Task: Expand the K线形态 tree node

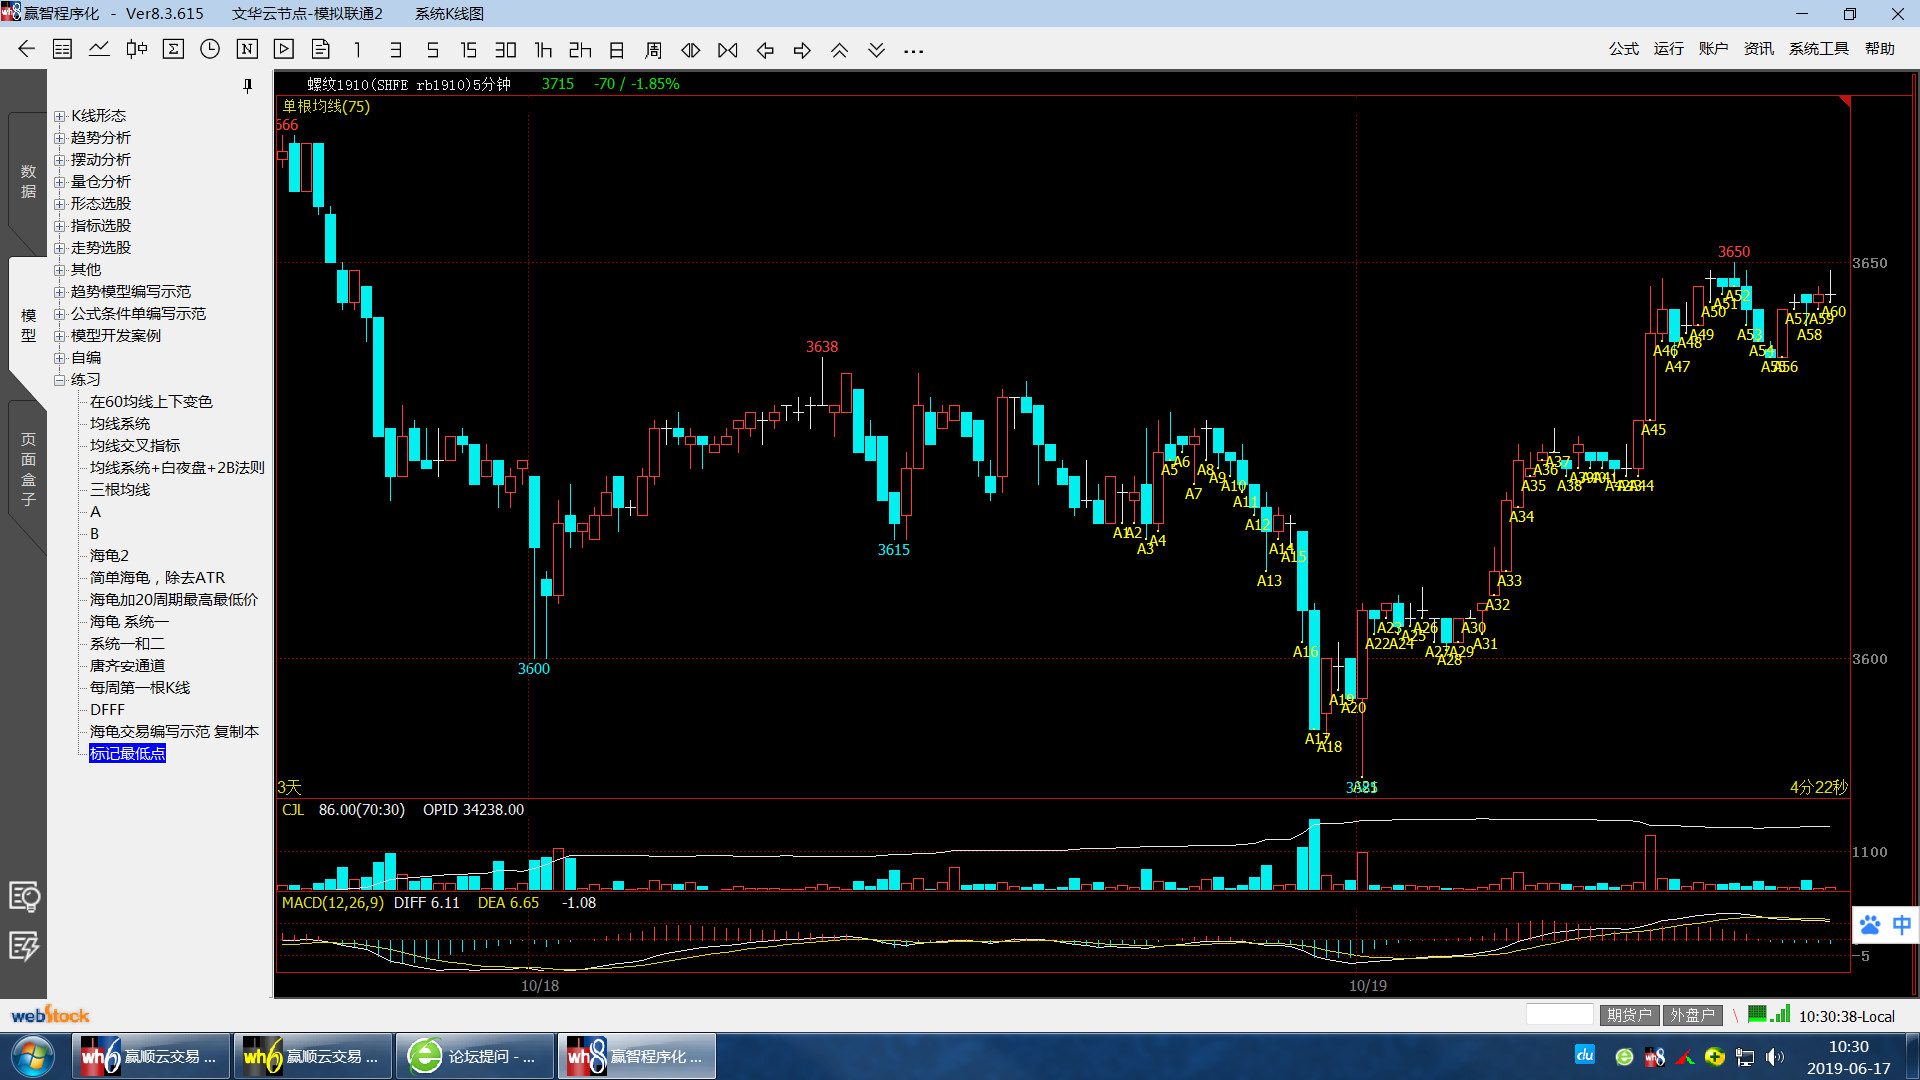Action: (x=59, y=116)
